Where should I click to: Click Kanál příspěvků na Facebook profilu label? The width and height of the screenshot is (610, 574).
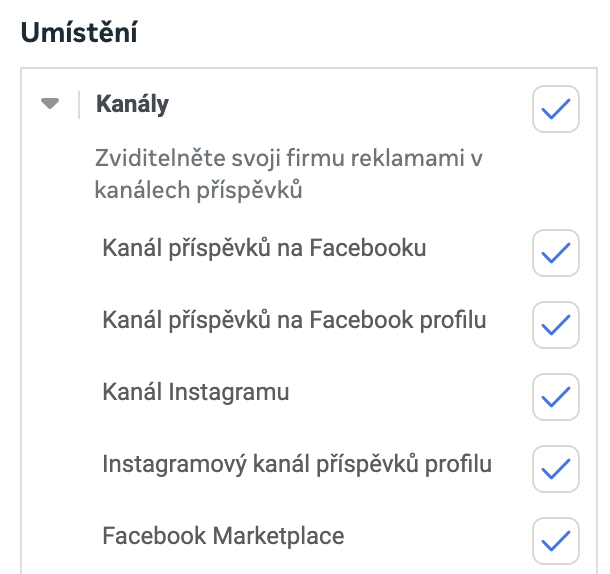pyautogui.click(x=294, y=320)
